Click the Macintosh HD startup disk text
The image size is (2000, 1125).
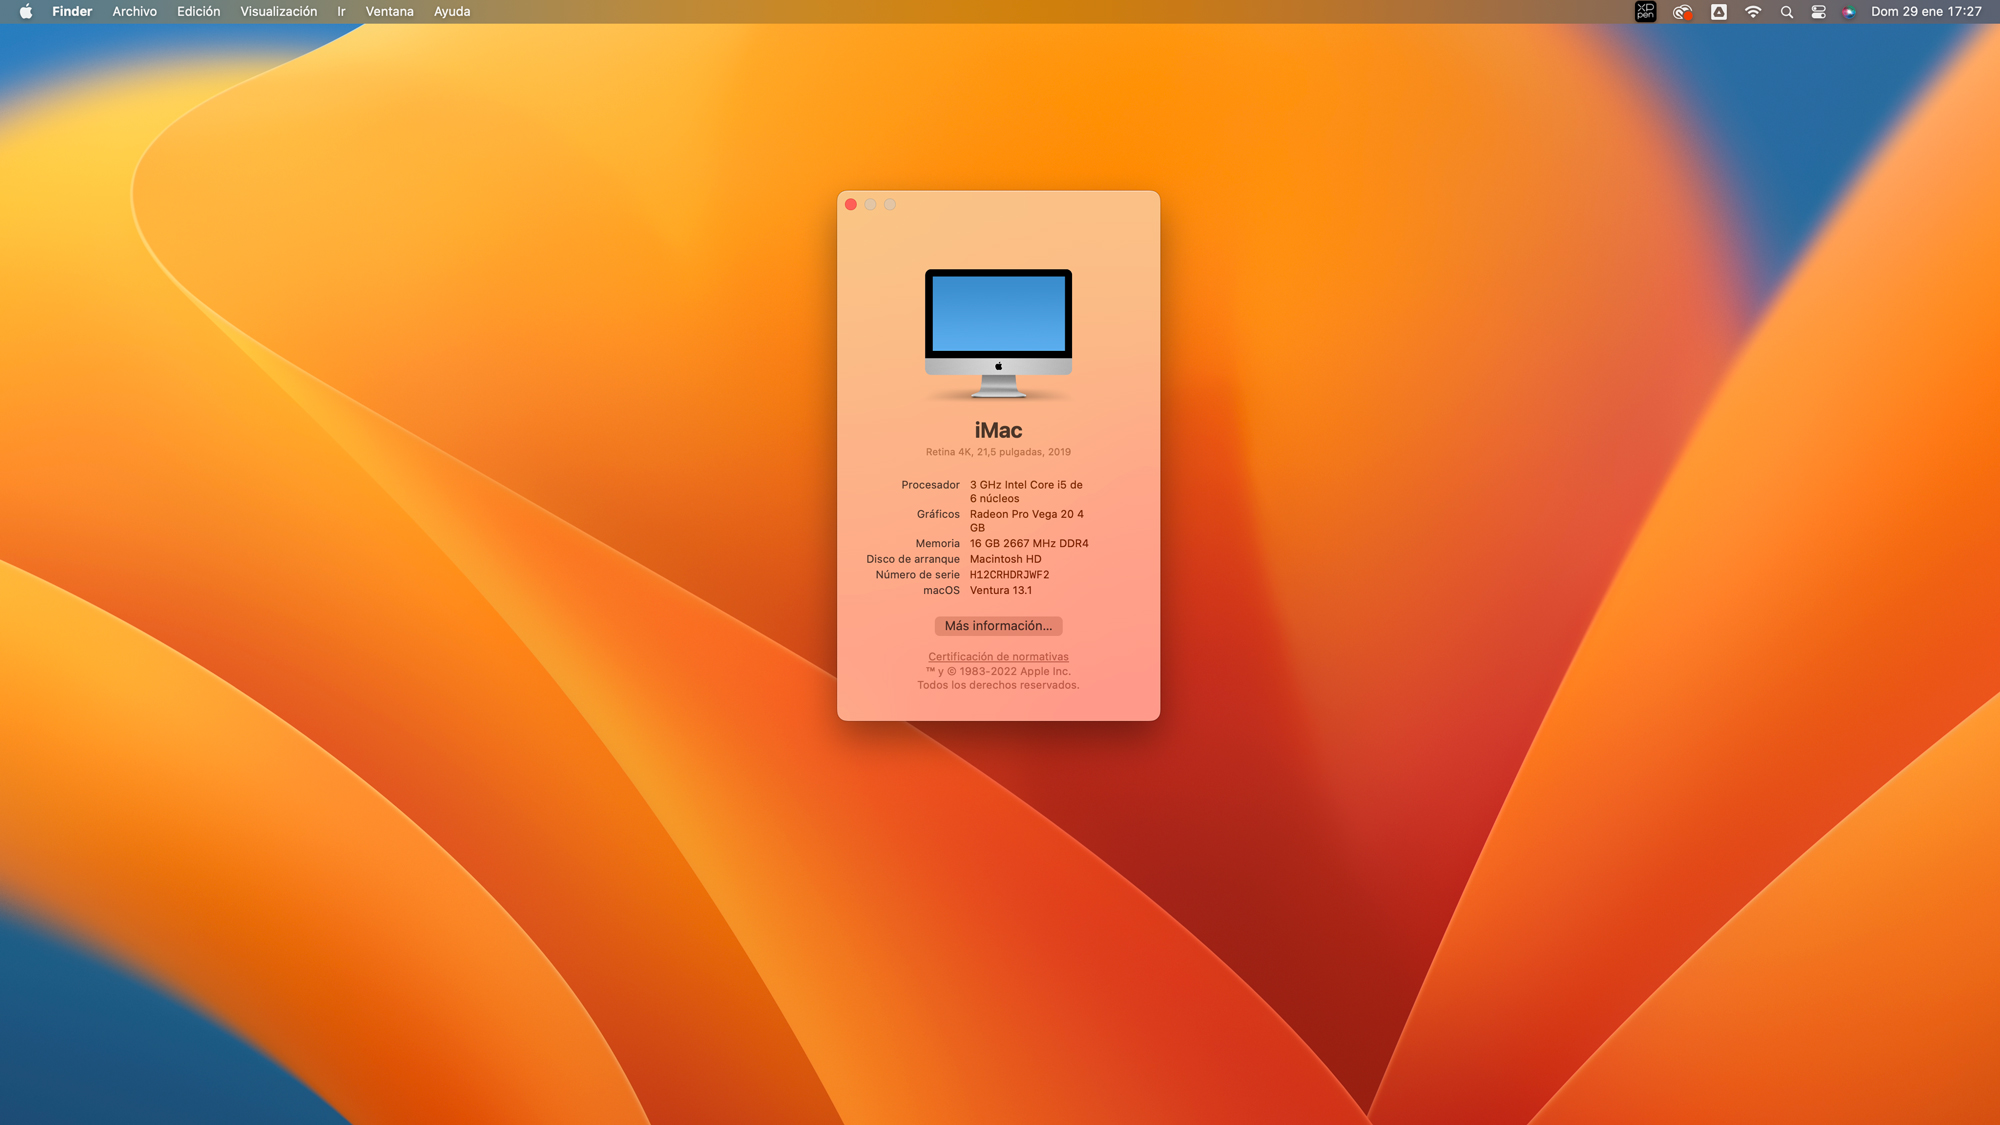tap(1005, 560)
